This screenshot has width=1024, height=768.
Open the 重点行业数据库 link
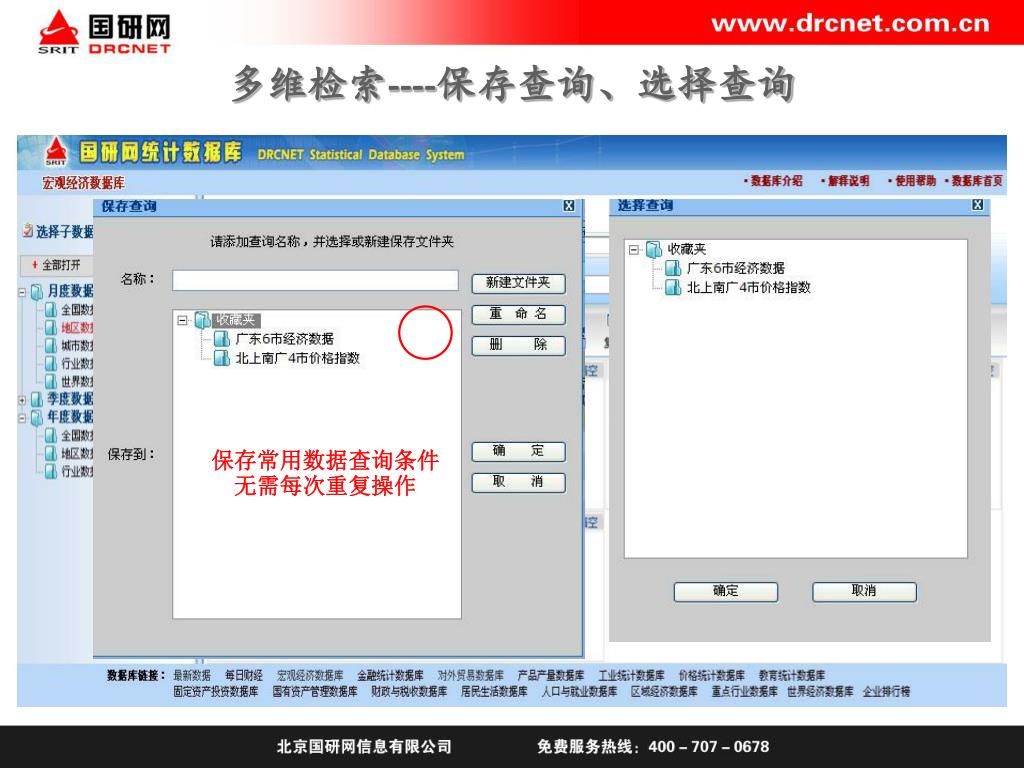tap(745, 692)
